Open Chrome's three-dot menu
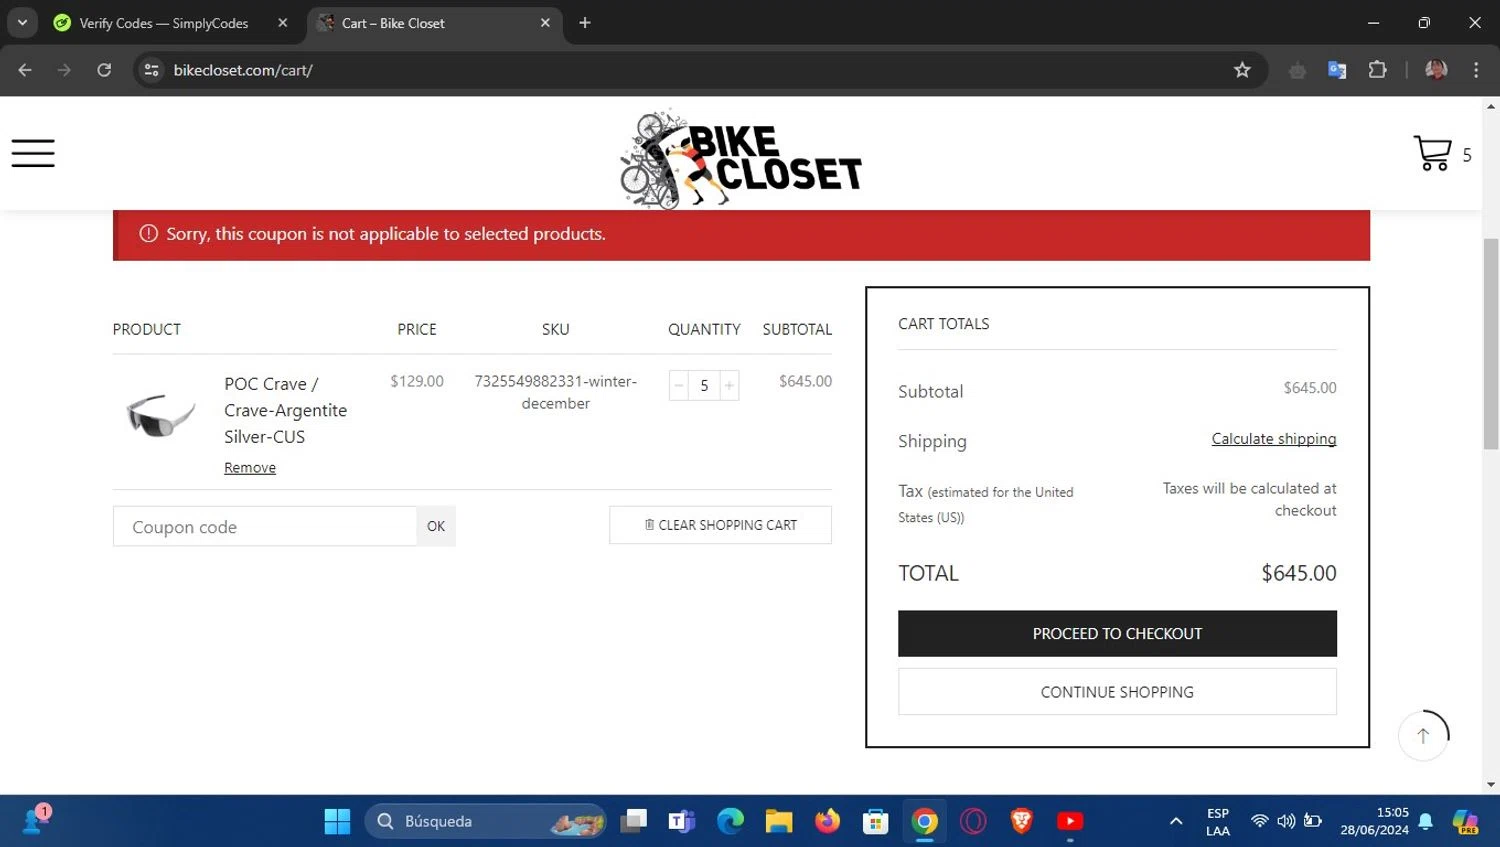 click(1476, 70)
